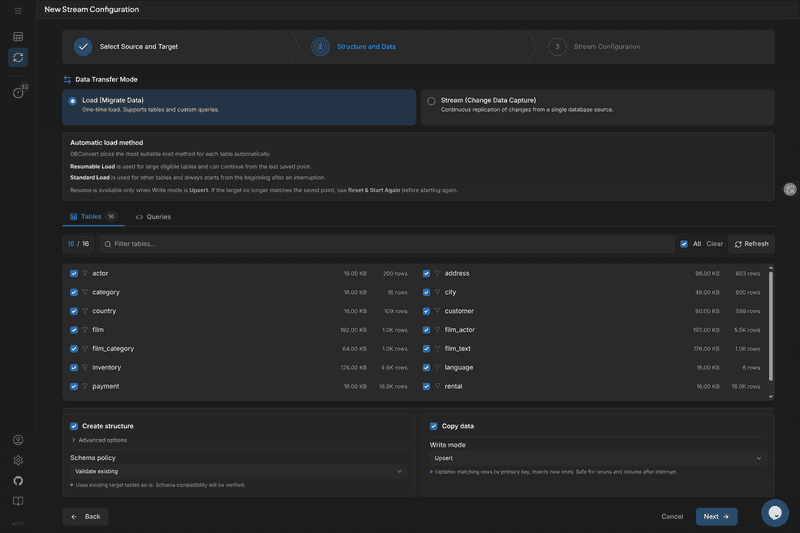The width and height of the screenshot is (800, 533).
Task: Click the table list vertical scrollbar
Action: coord(770,326)
